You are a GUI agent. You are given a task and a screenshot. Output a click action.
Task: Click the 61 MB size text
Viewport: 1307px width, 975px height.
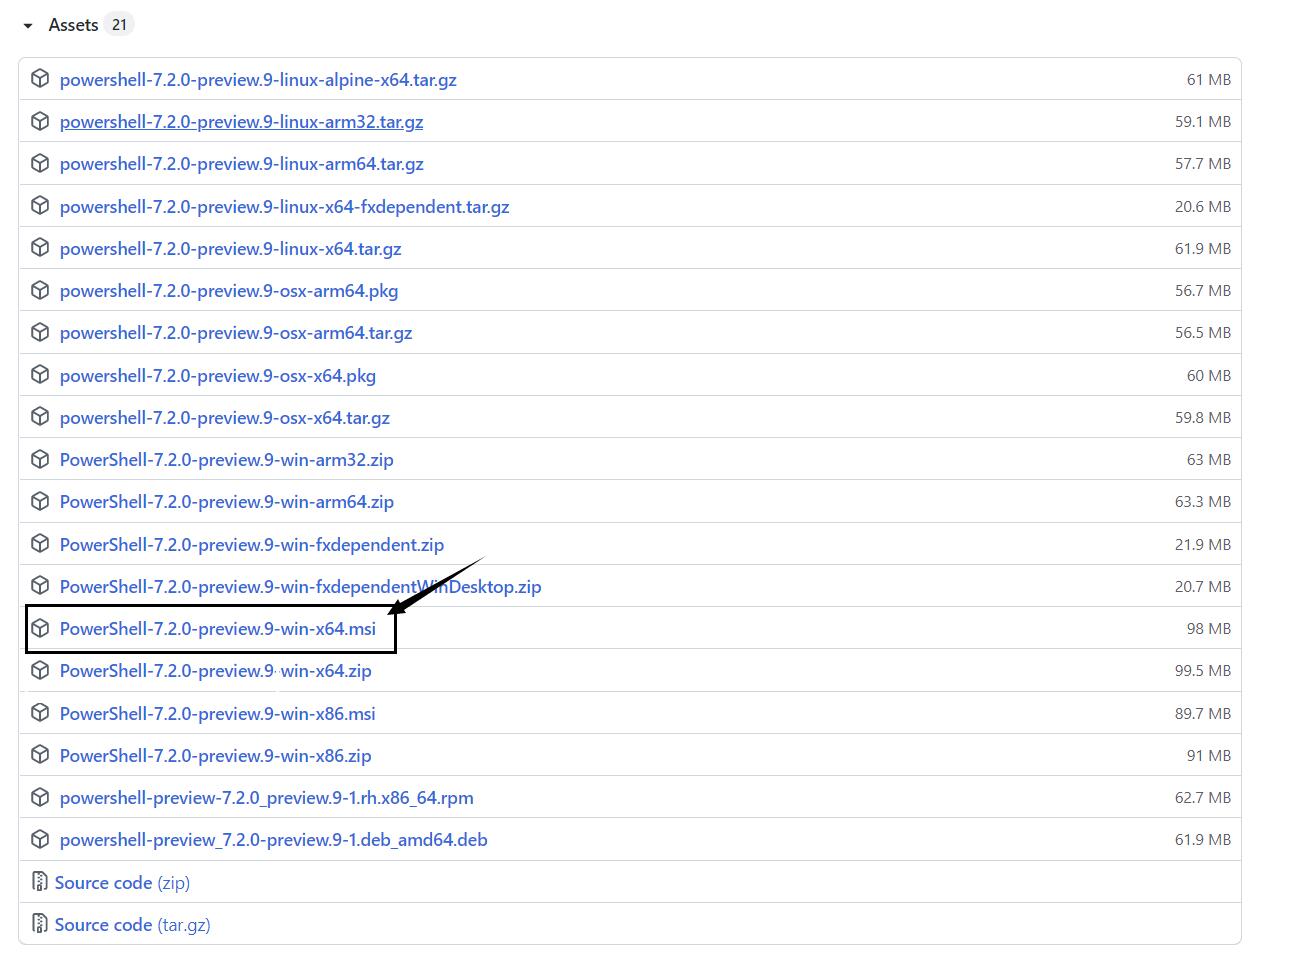pos(1209,79)
